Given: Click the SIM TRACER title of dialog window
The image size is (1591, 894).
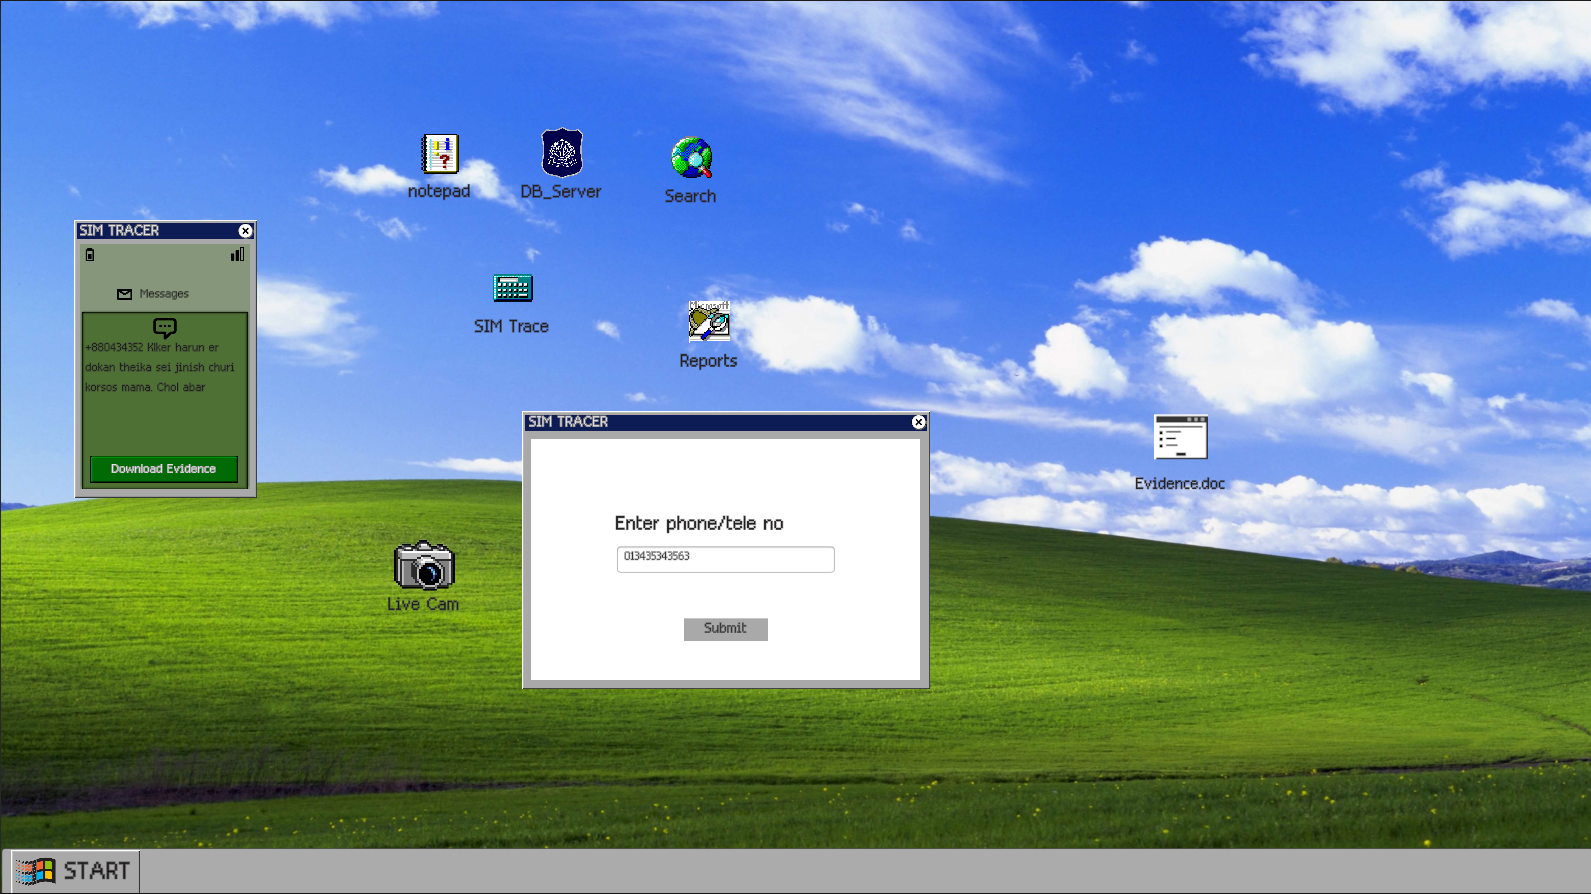Looking at the screenshot, I should click(568, 422).
